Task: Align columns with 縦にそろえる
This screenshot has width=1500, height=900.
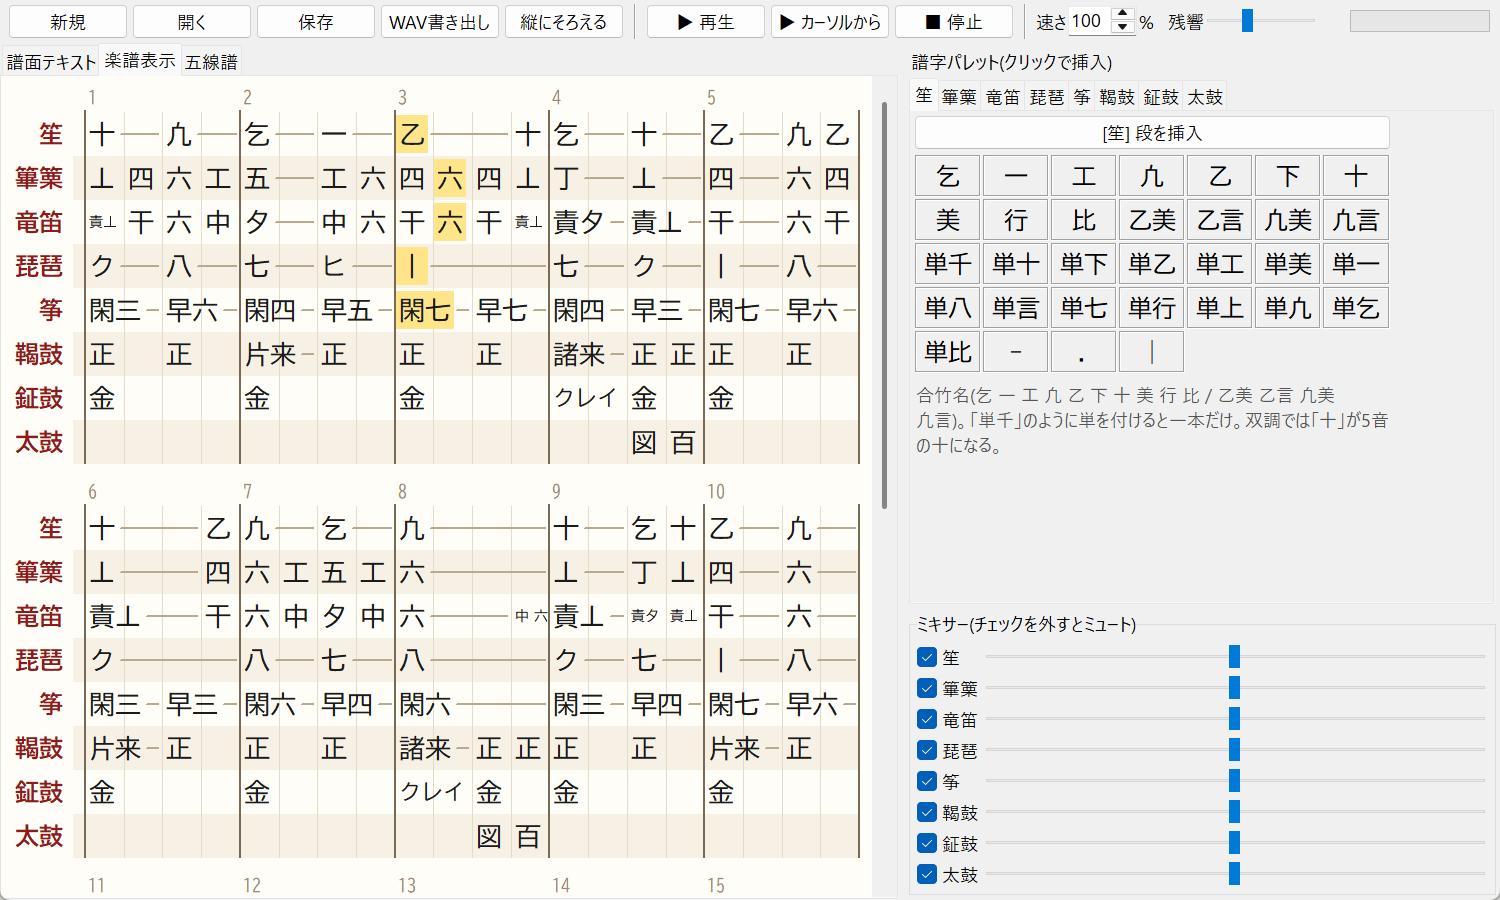Action: click(564, 22)
